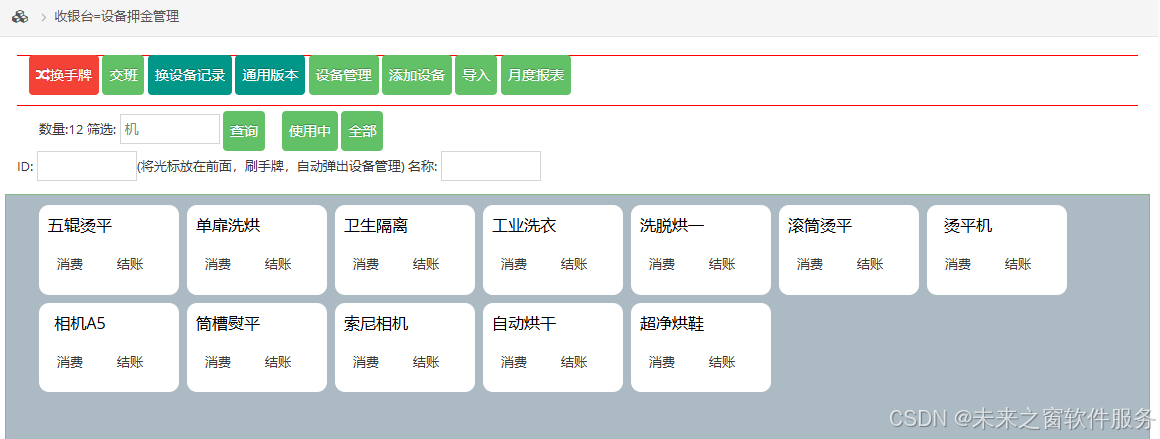This screenshot has height=439, width=1160.
Task: Select the 工业洗衣 device title
Action: click(524, 226)
